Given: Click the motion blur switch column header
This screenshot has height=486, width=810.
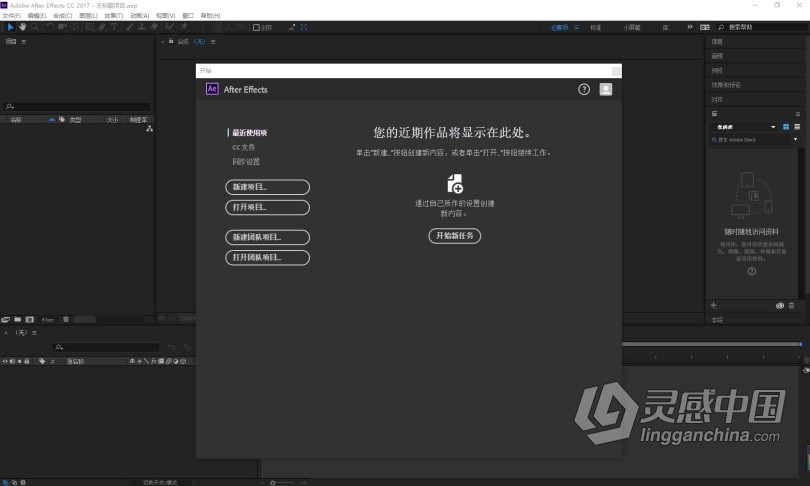Looking at the screenshot, I should [168, 362].
